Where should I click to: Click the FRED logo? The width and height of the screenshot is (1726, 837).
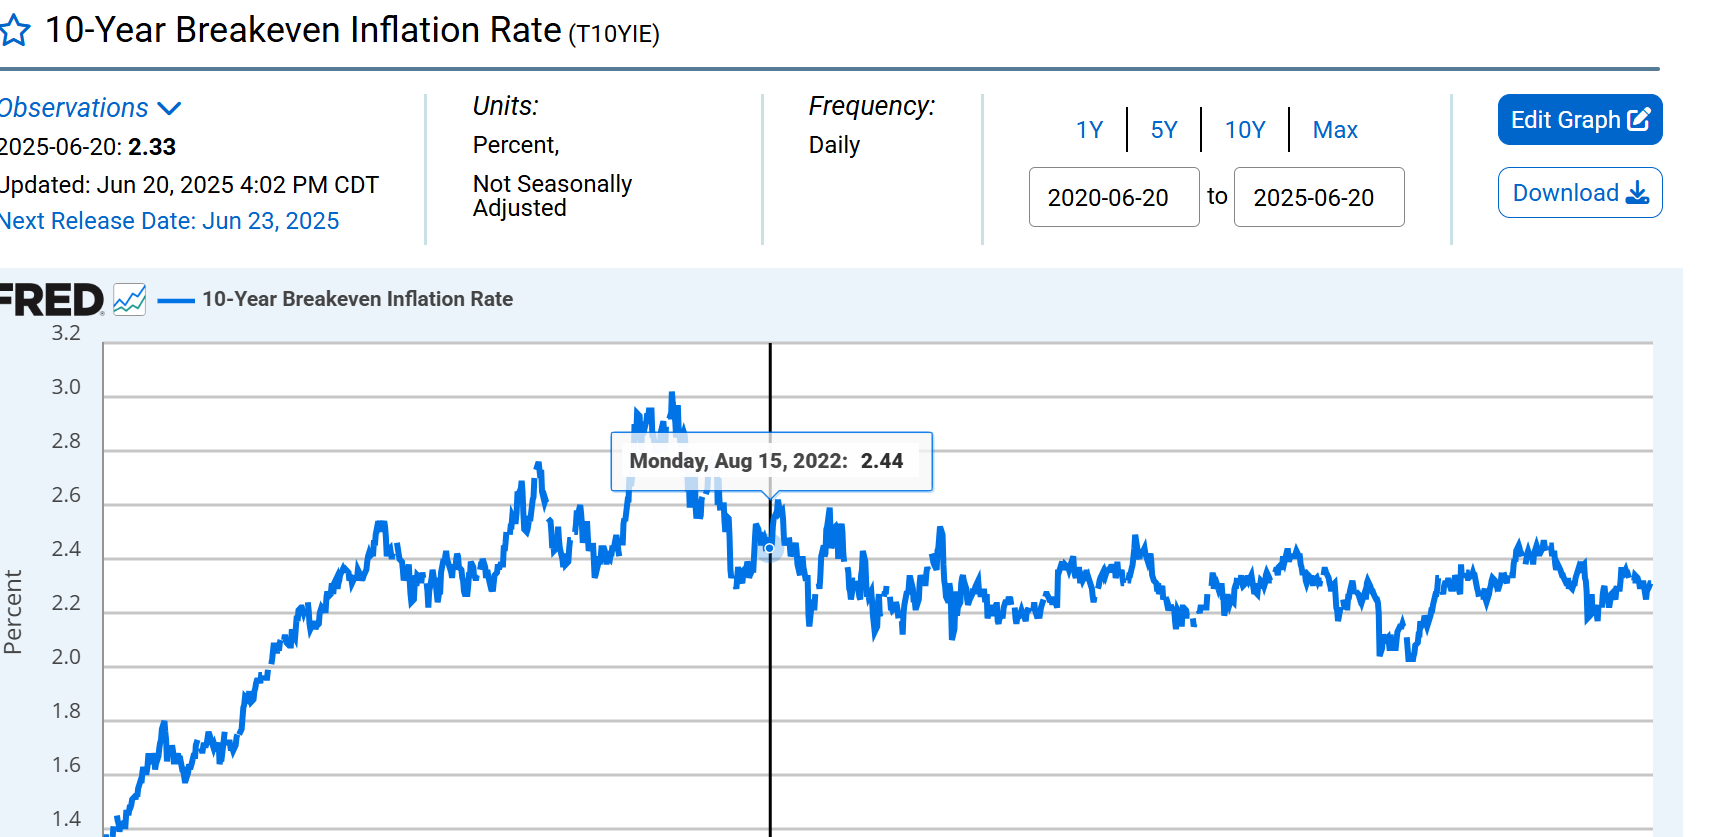click(x=51, y=300)
